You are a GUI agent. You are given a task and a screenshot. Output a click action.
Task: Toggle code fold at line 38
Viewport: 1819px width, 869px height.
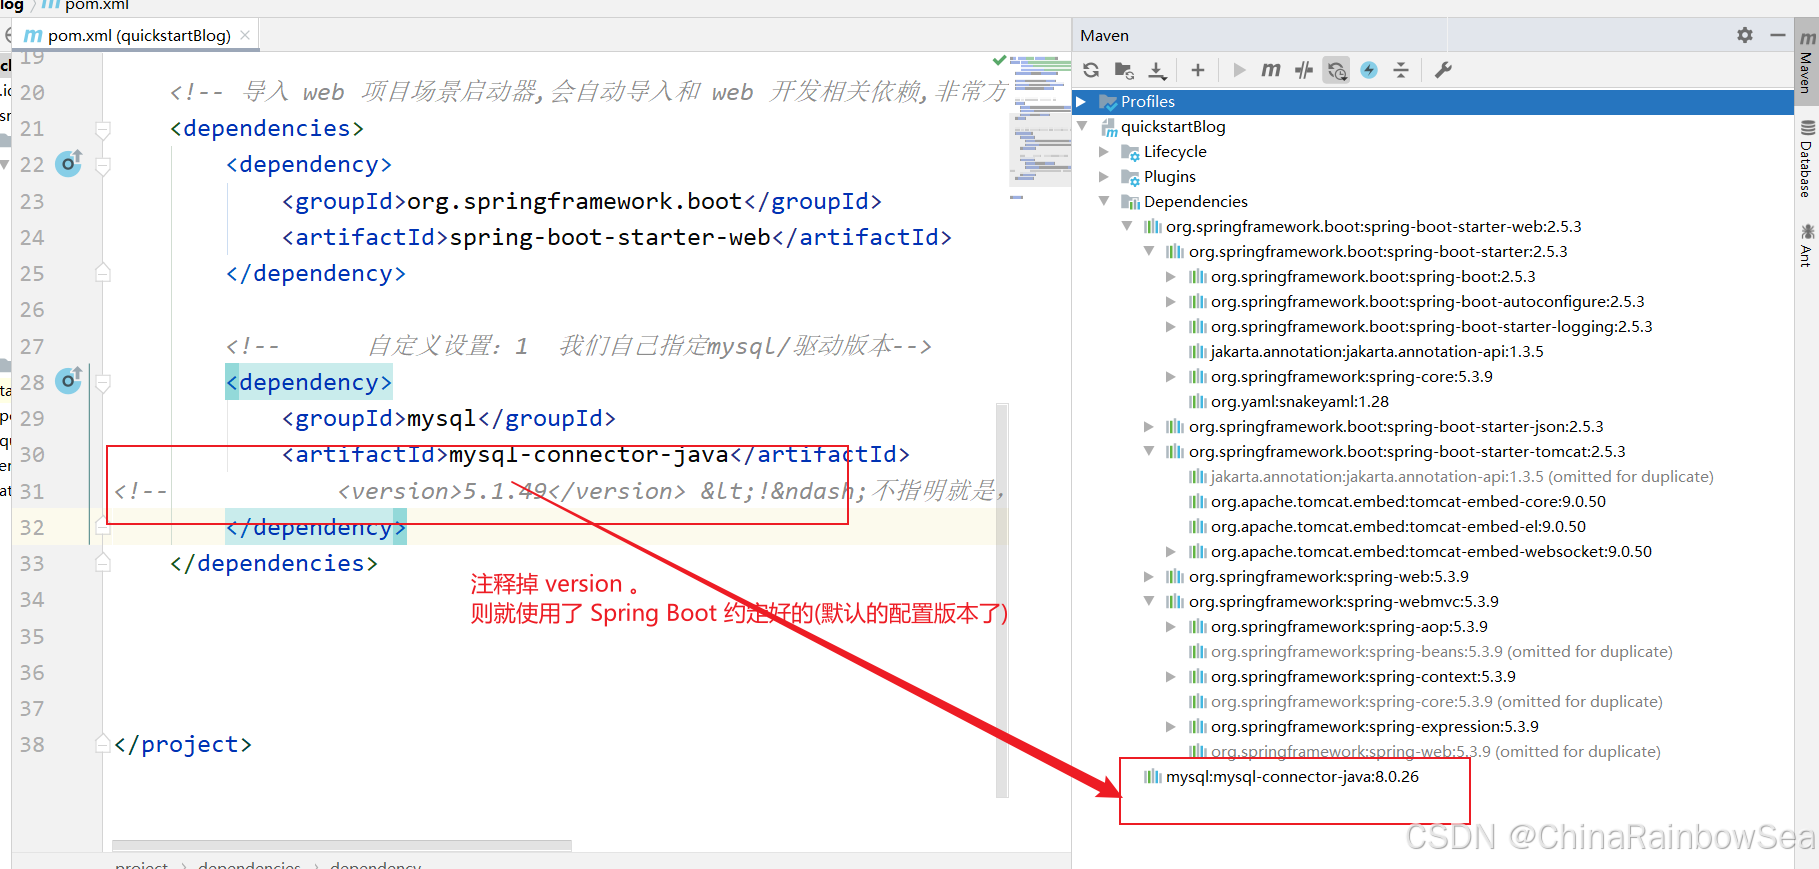103,744
